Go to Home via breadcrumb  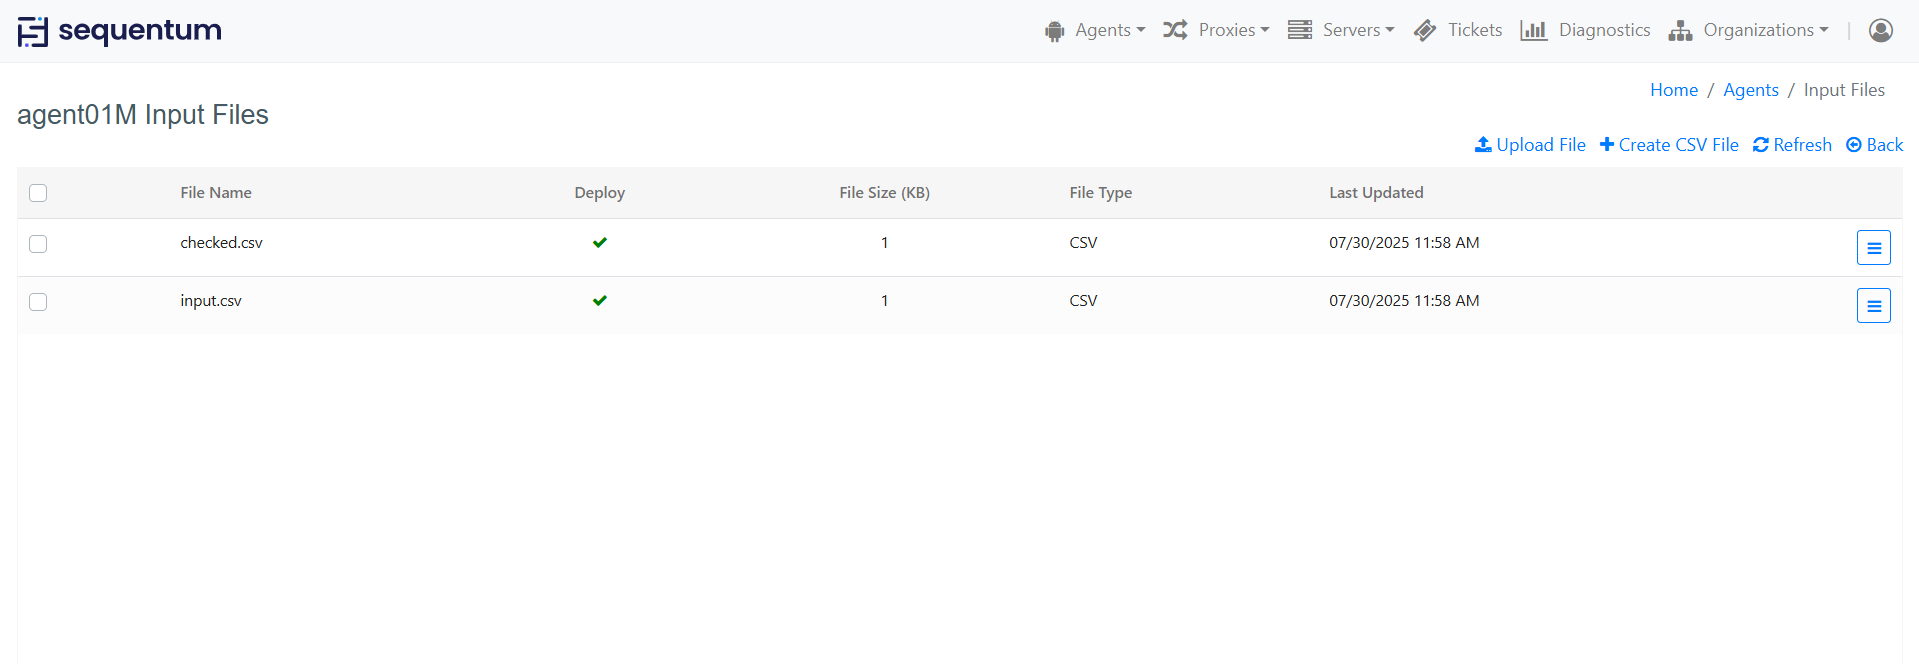coord(1673,90)
